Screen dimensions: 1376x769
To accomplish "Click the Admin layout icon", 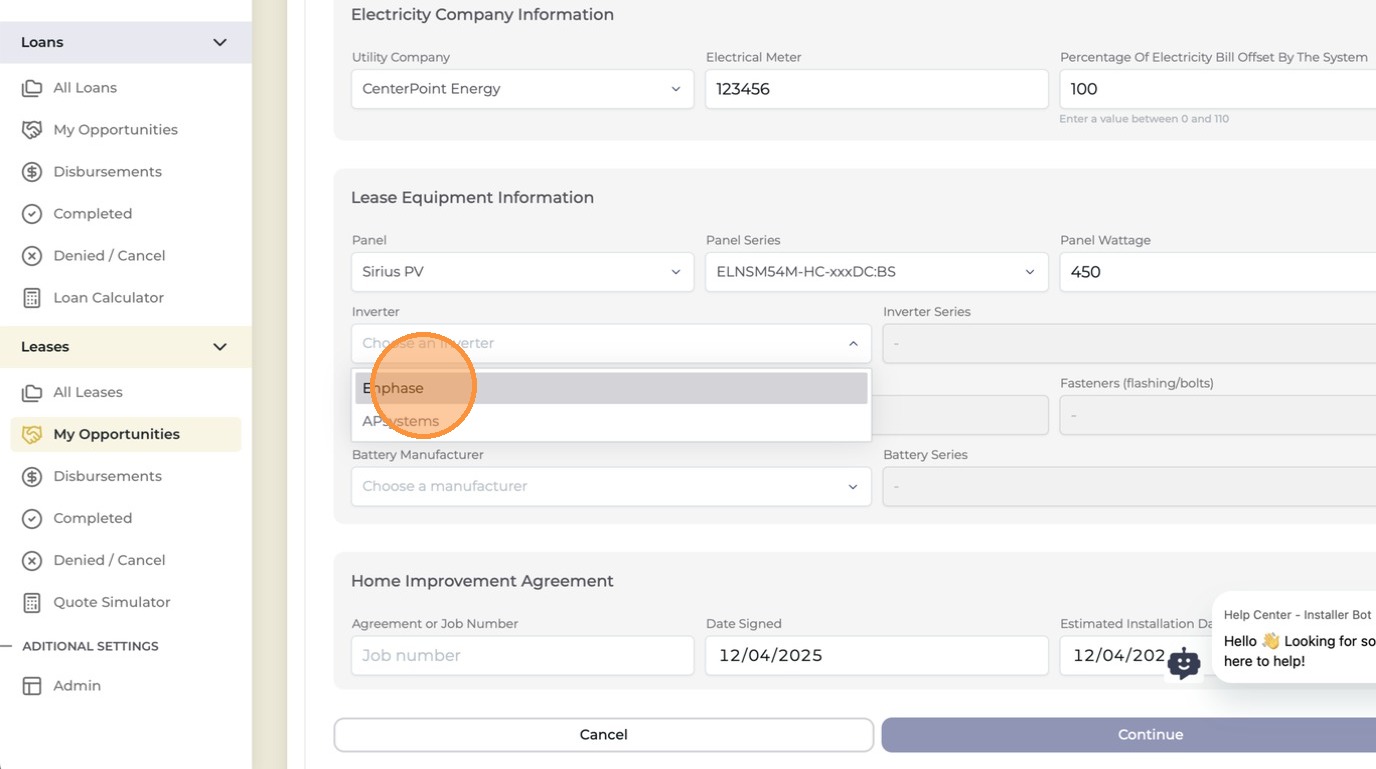I will [32, 686].
